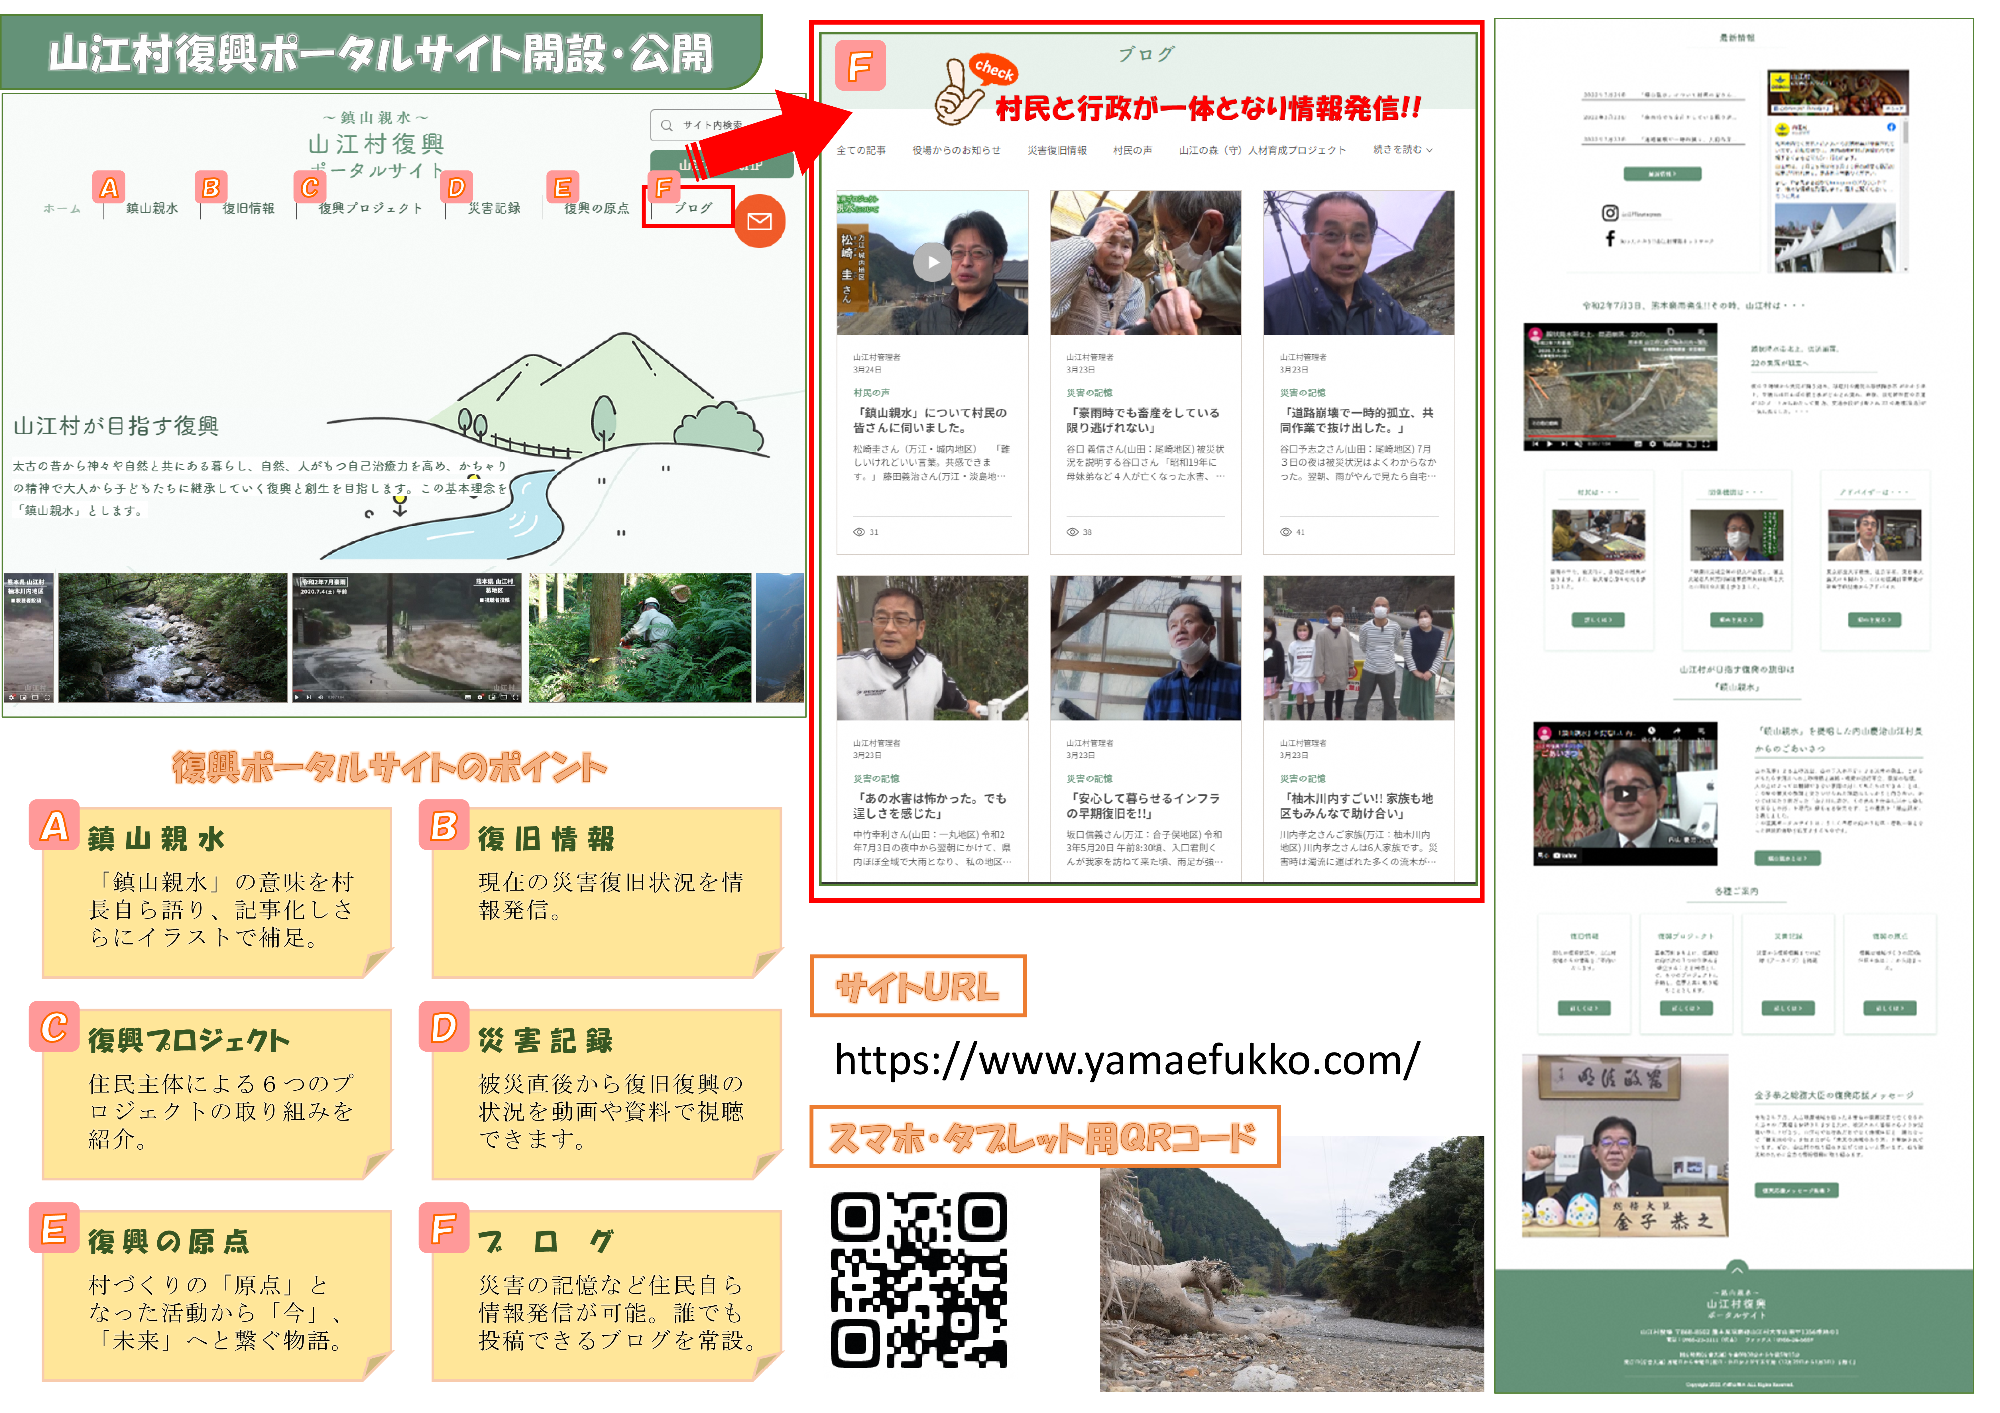Open the 災害記録 navigation item
Image resolution: width=2000 pixels, height=1413 pixels.
pyautogui.click(x=494, y=209)
